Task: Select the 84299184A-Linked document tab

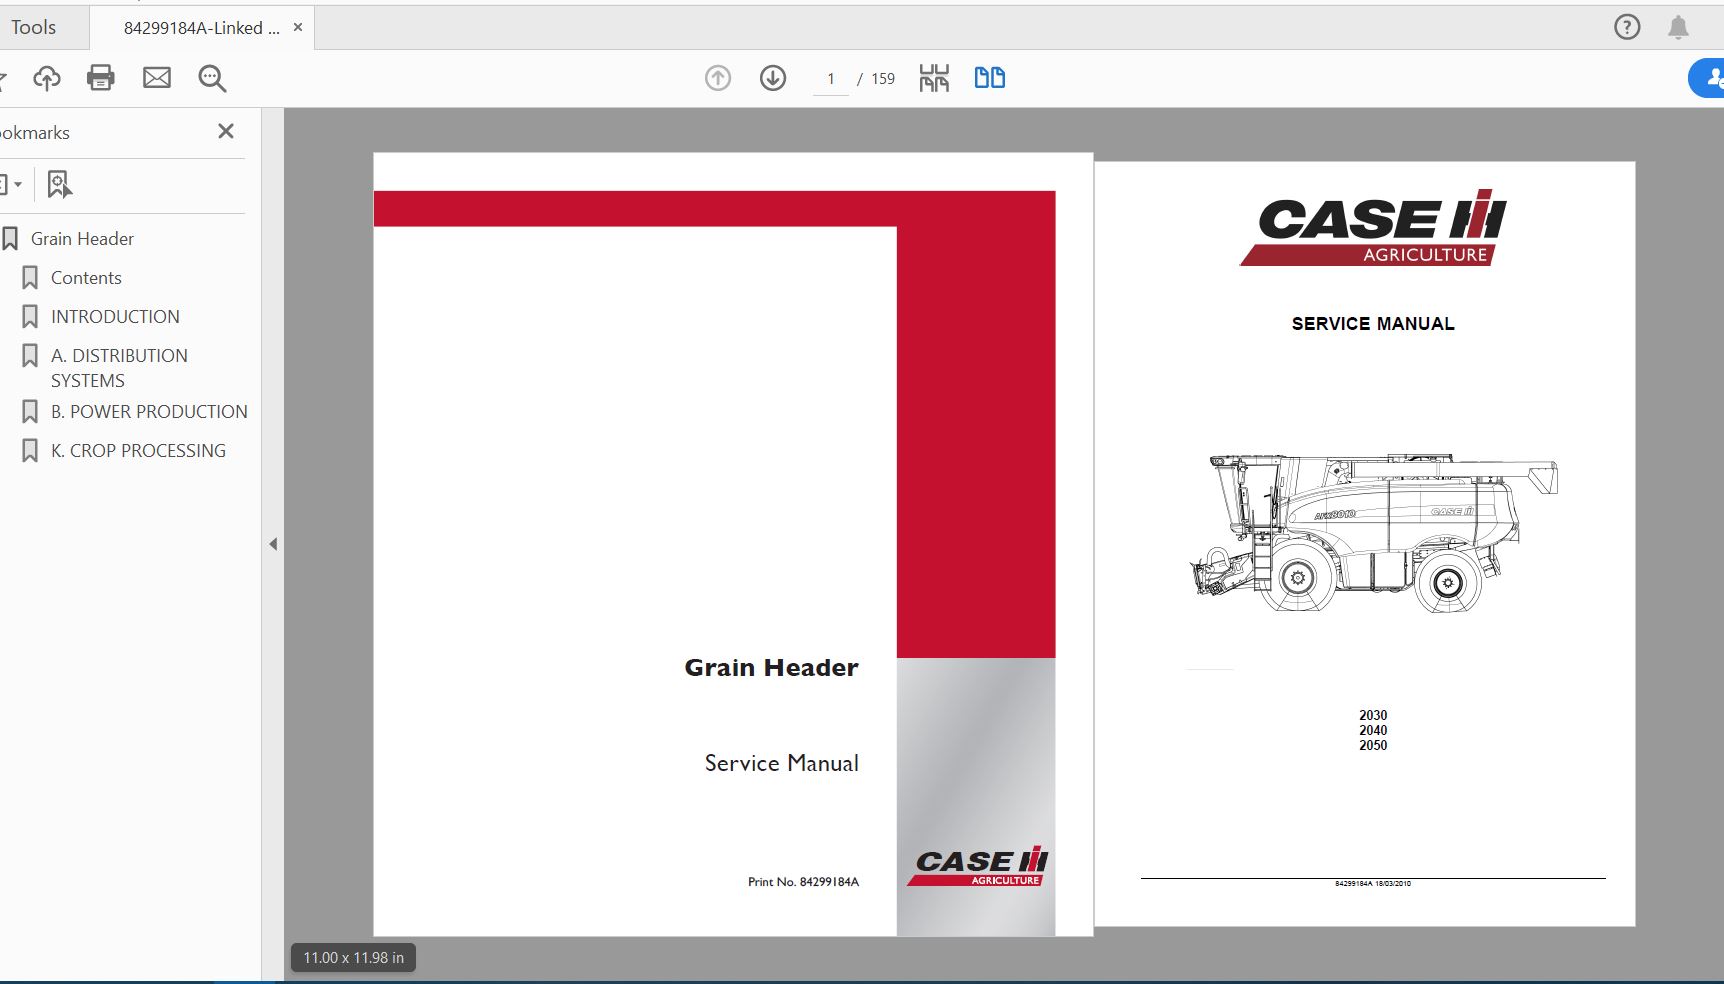Action: coord(200,27)
